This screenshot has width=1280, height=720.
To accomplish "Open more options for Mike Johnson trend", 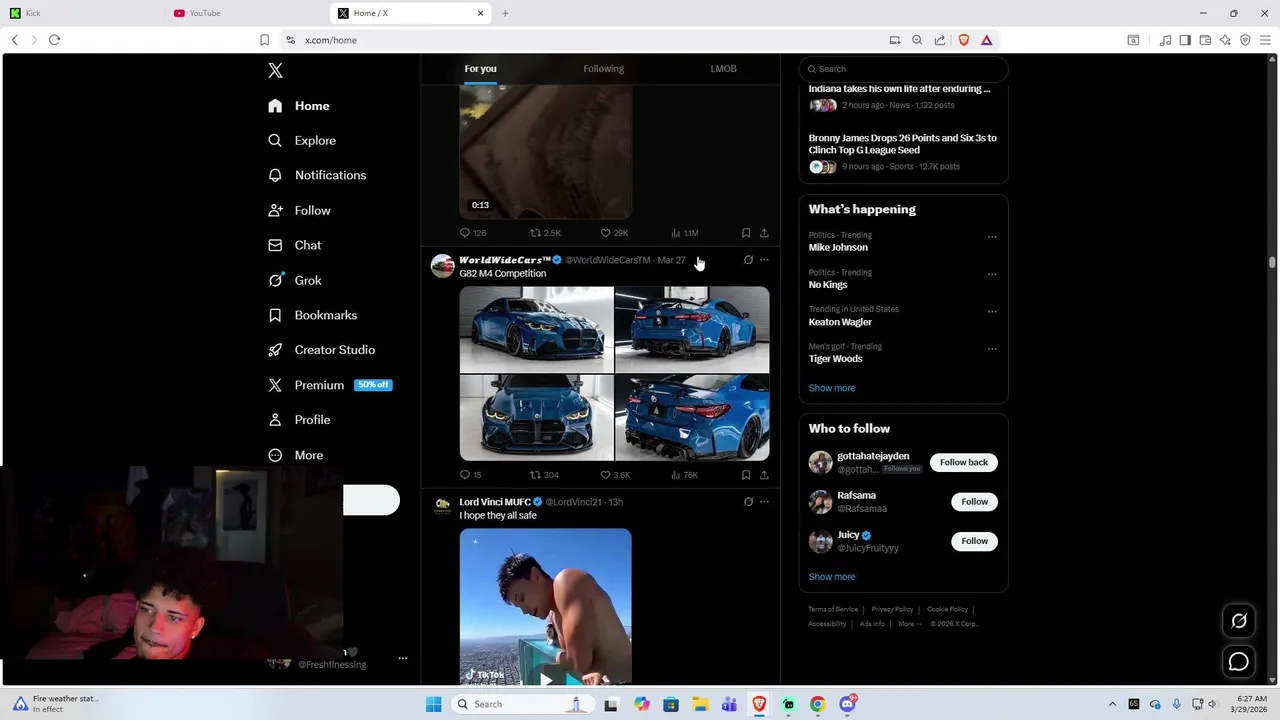I will [x=992, y=237].
